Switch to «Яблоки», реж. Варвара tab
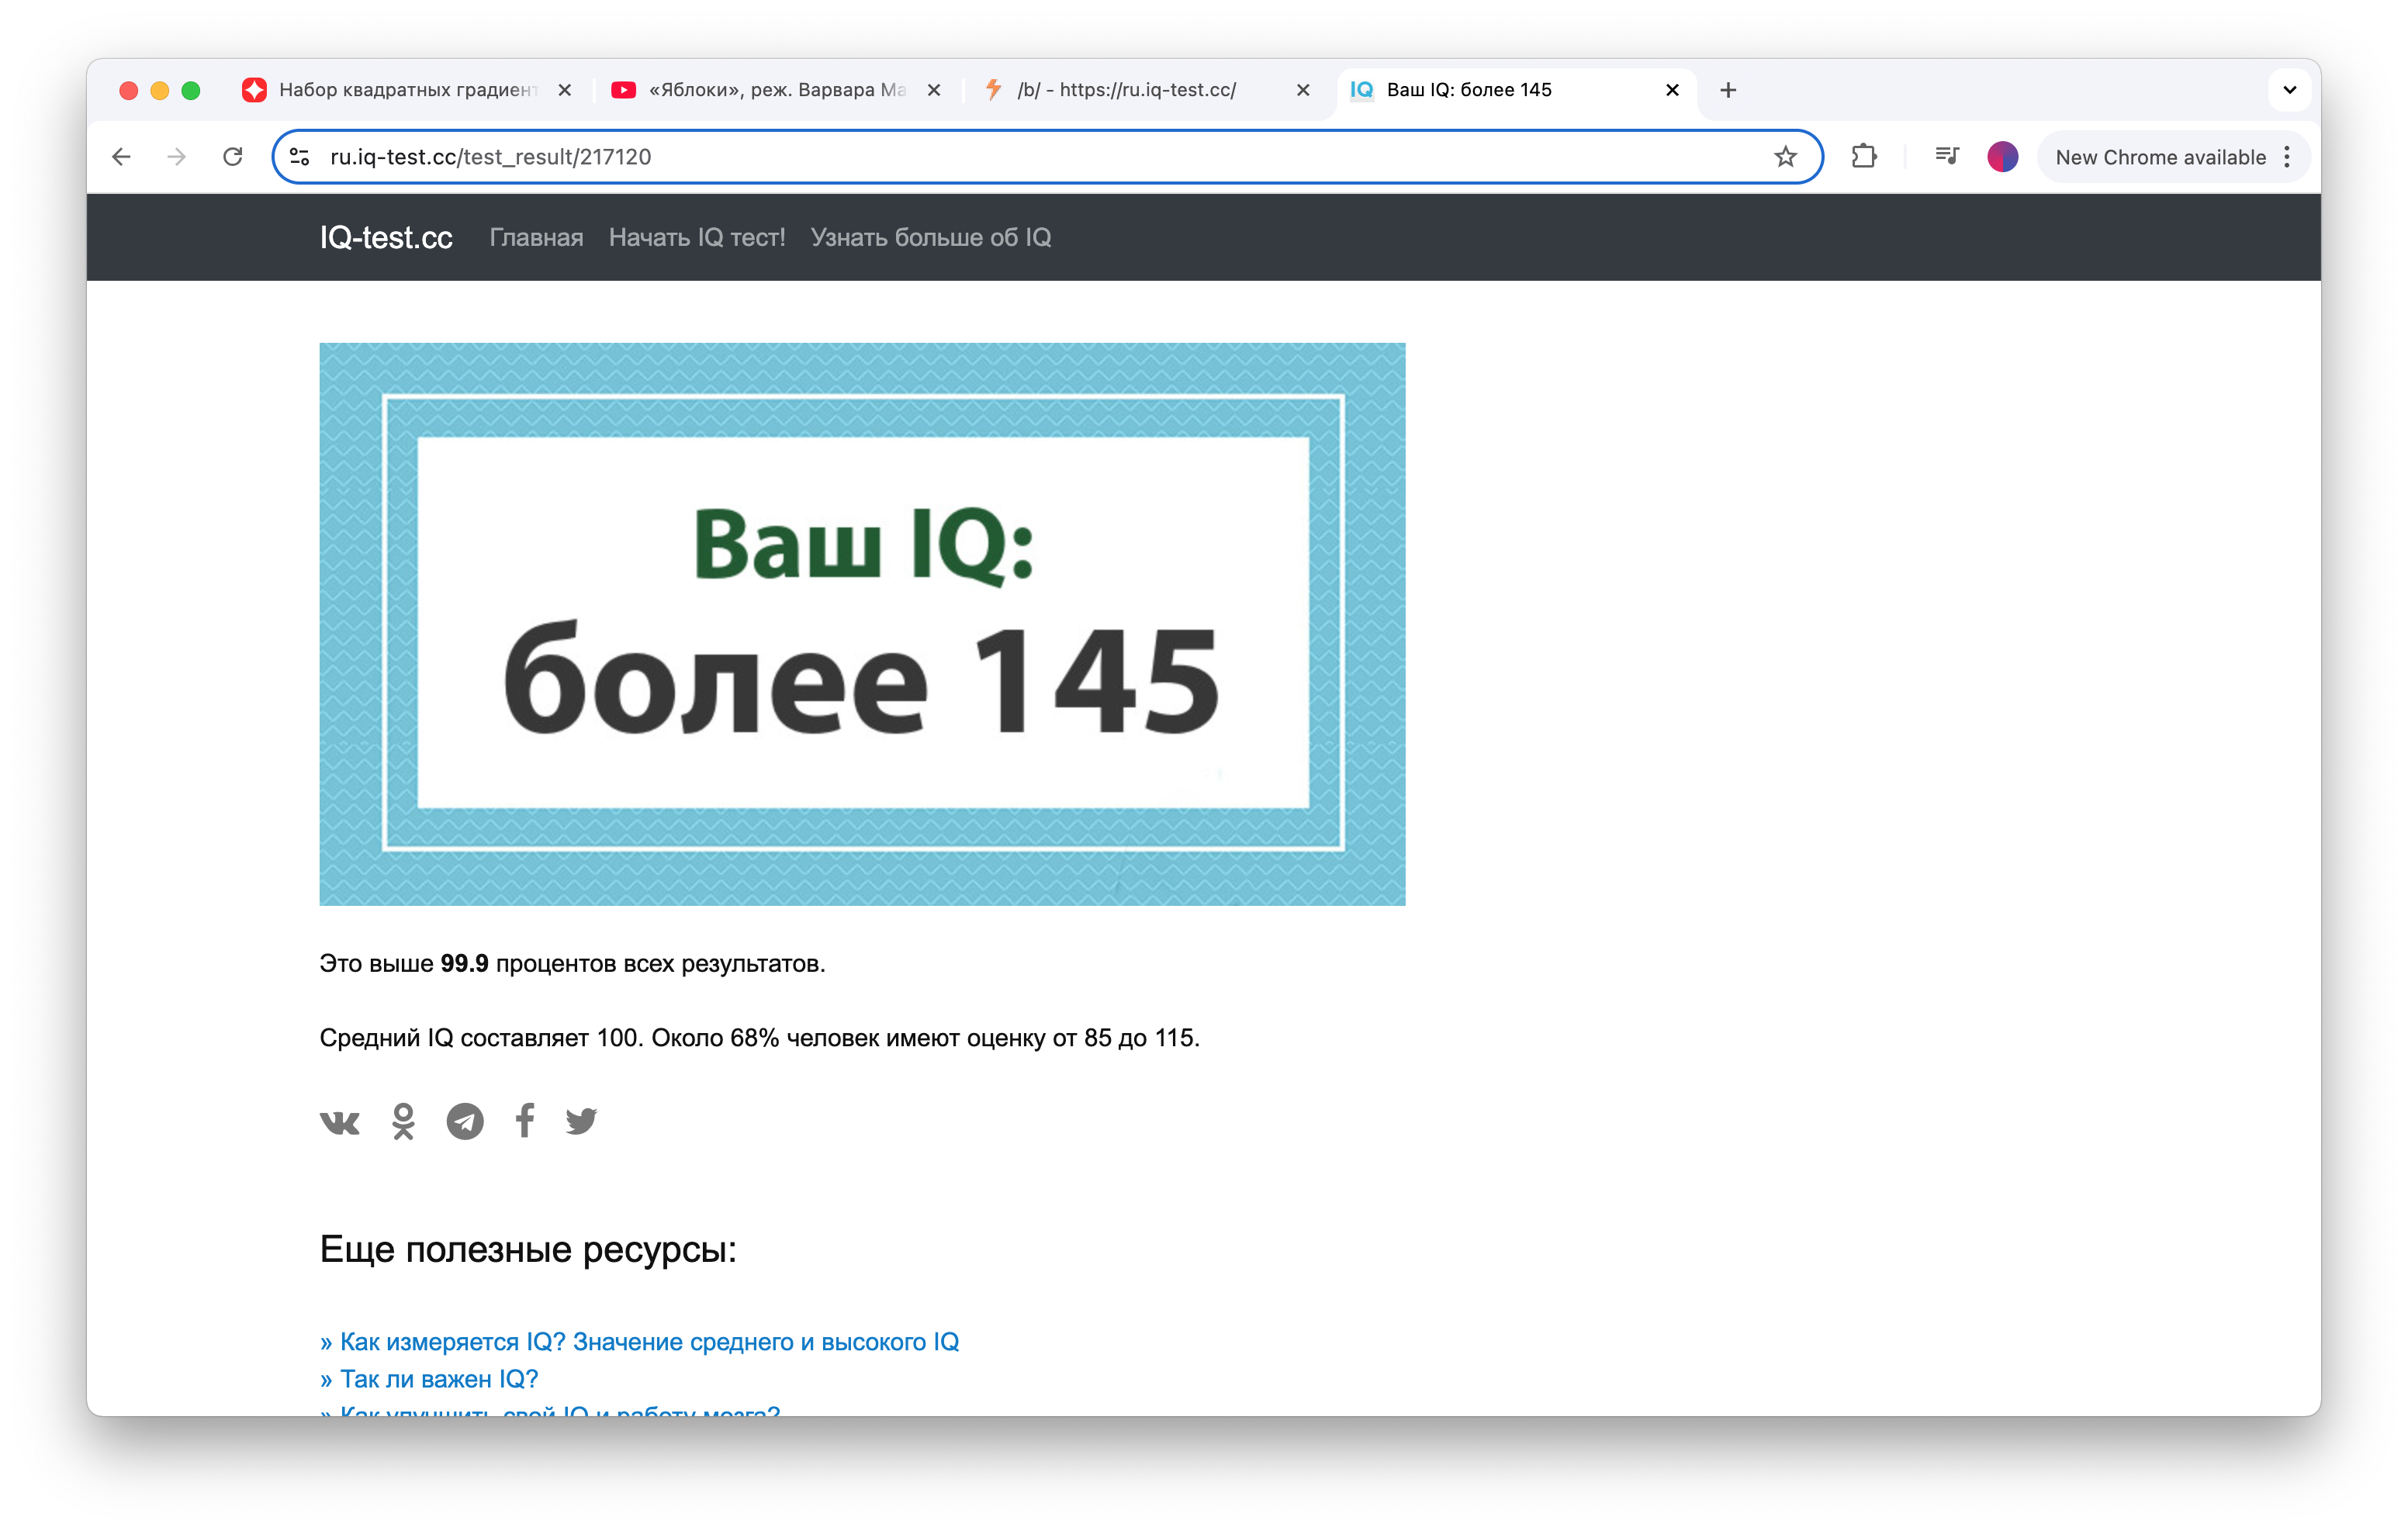 pyautogui.click(x=777, y=90)
